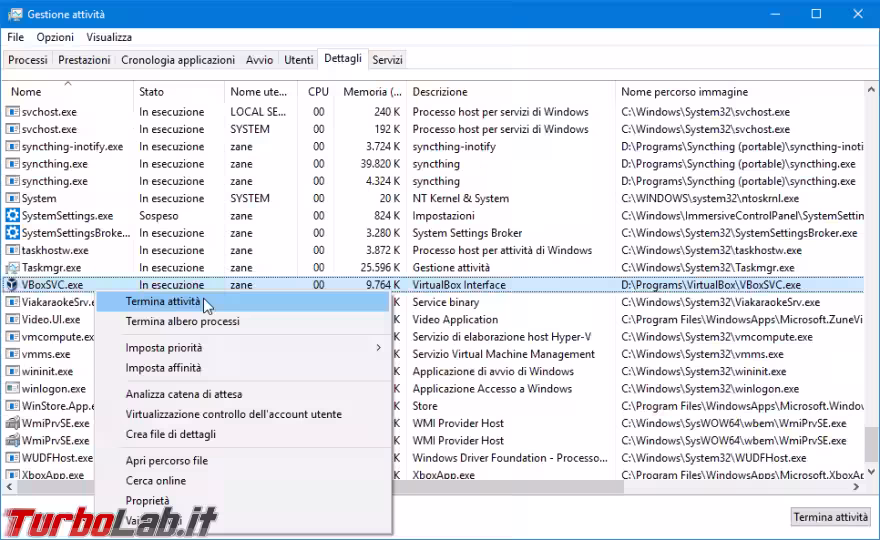Expand the Imposta priorità submenu arrow
The height and width of the screenshot is (540, 880).
click(x=379, y=347)
